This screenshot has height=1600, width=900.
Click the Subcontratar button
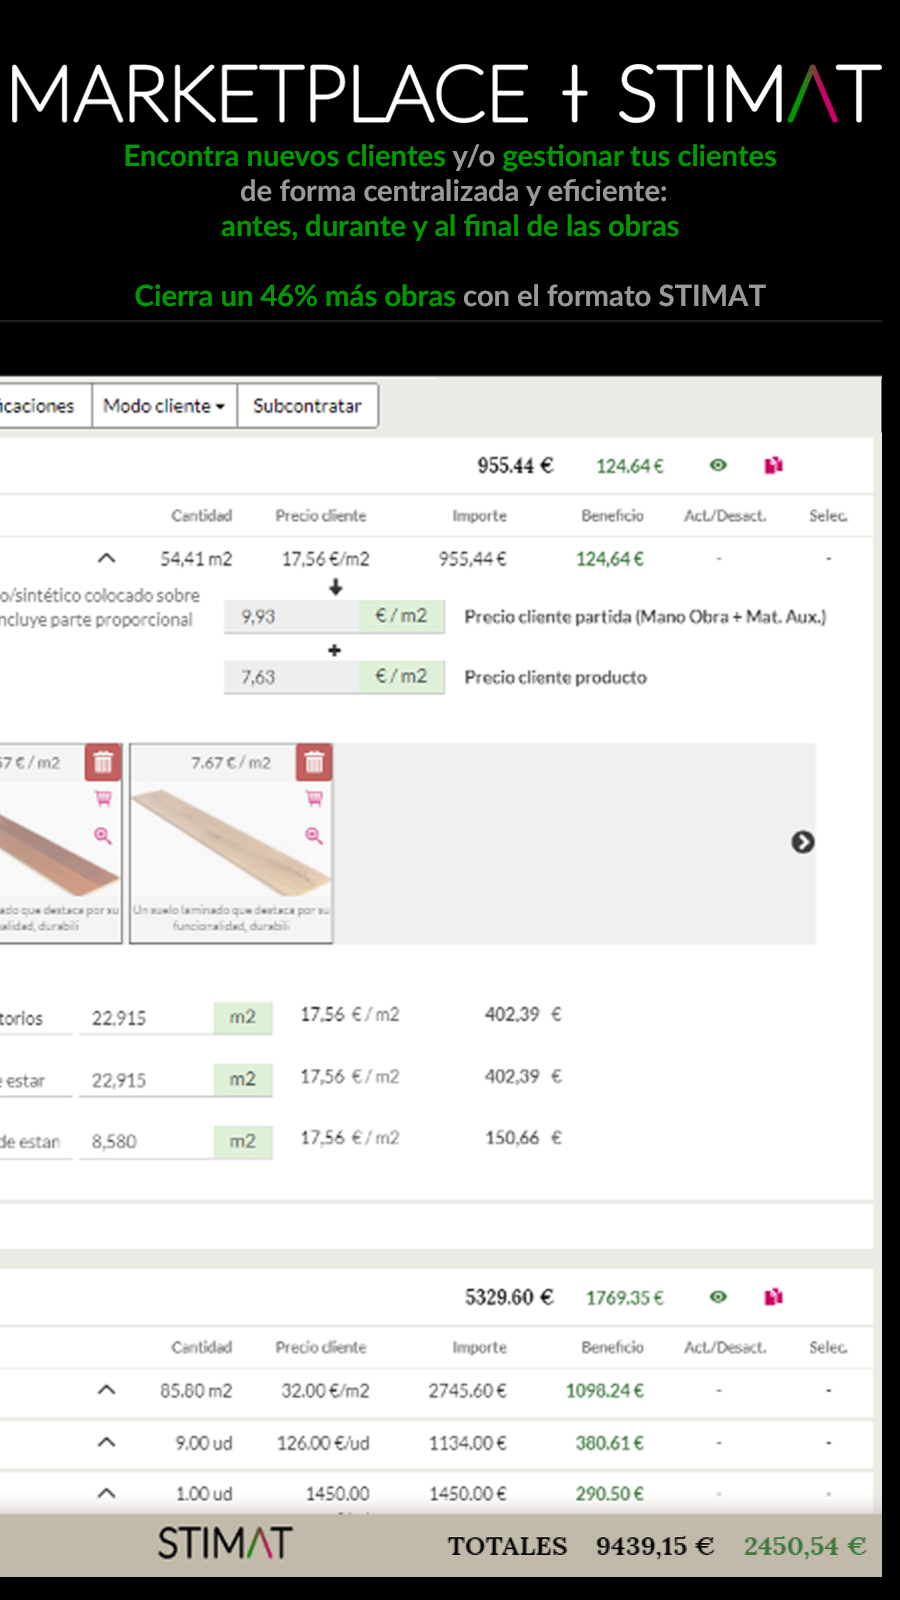pyautogui.click(x=307, y=406)
